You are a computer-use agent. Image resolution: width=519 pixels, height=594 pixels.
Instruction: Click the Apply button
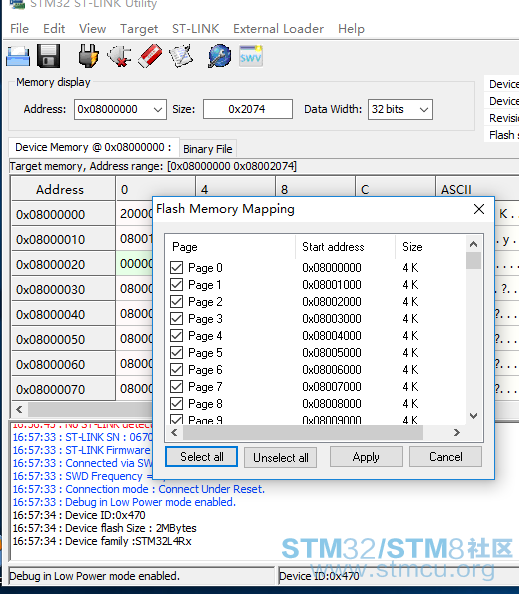tap(366, 456)
